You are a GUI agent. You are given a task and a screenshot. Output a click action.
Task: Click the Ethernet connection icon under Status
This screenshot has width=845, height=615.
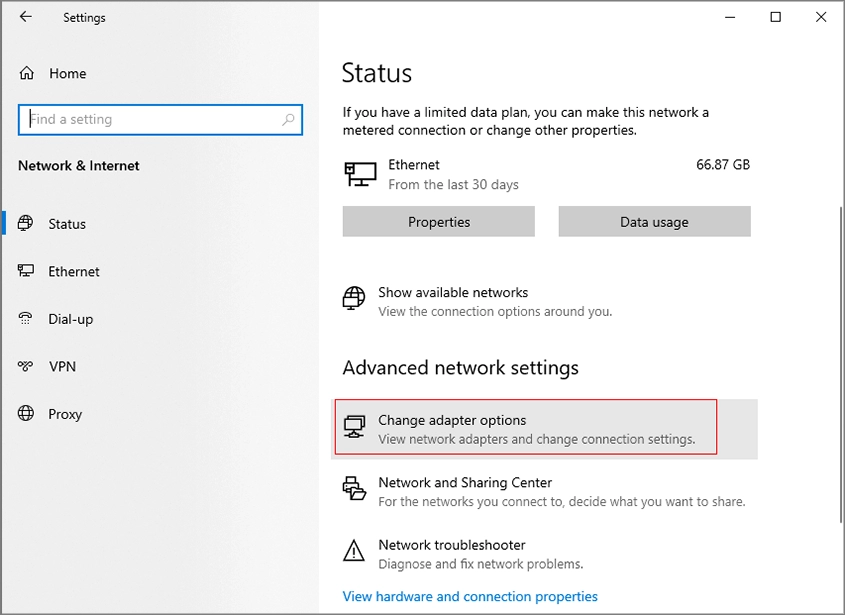[360, 174]
